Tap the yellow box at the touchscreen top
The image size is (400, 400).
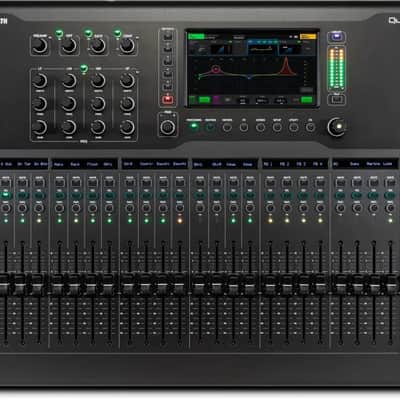[308, 37]
